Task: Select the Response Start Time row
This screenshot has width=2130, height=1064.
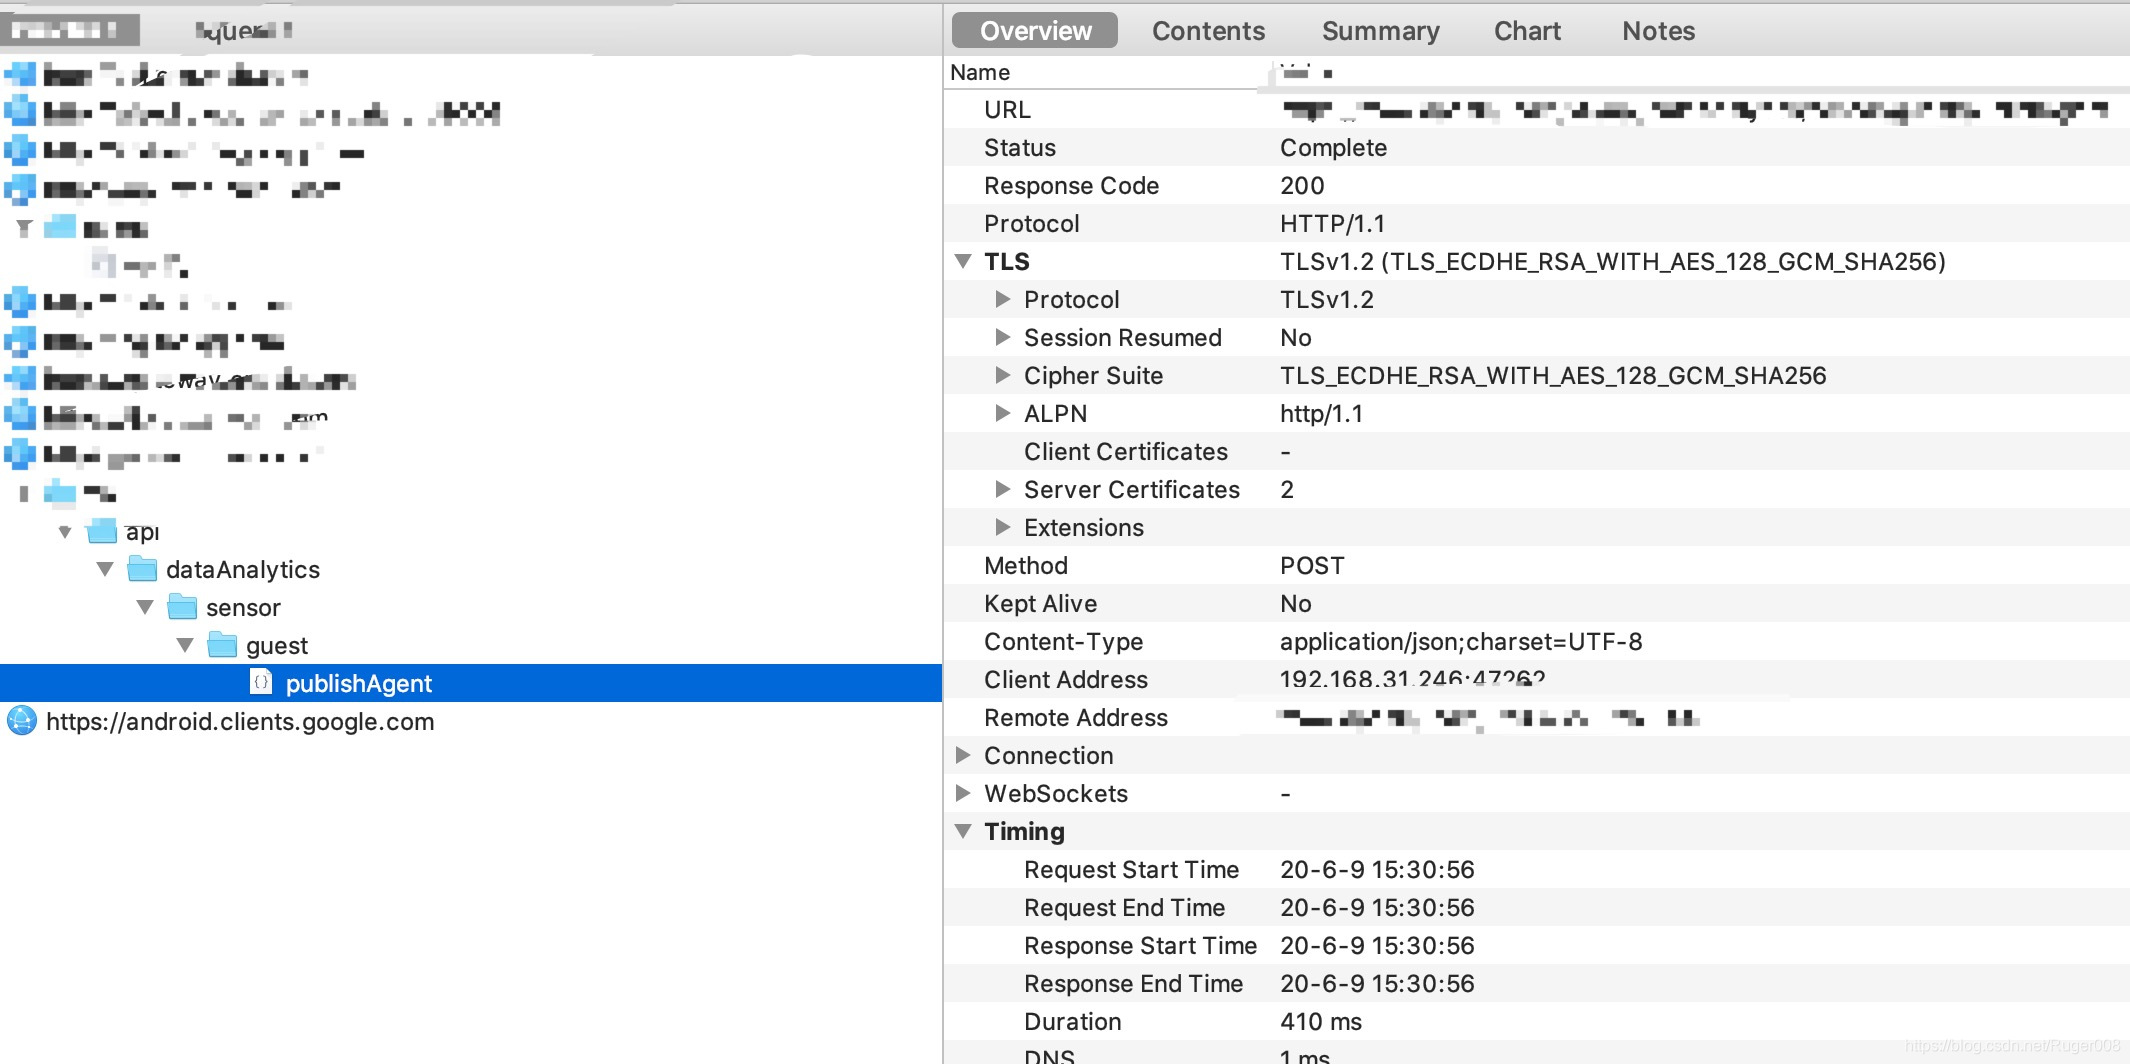Action: coord(1536,945)
